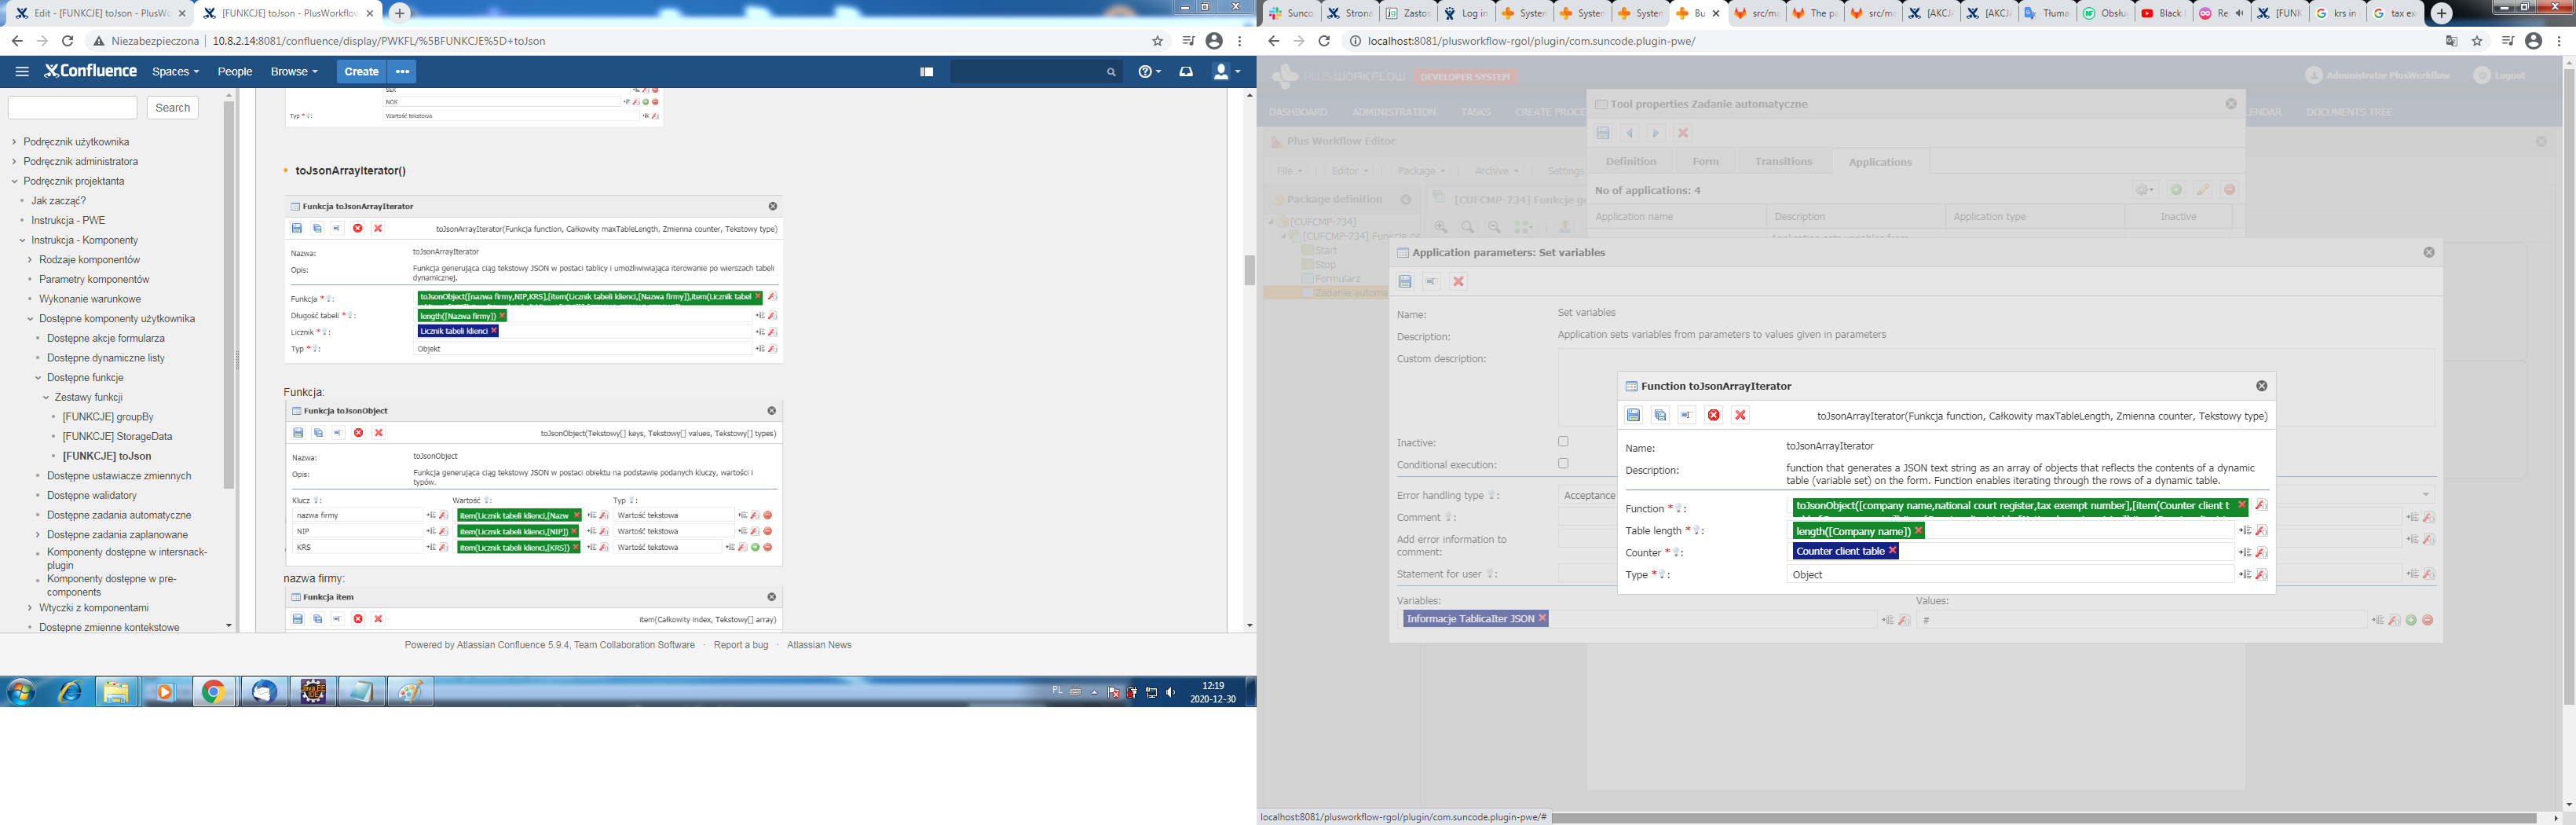Open the Confluence user profile dropdown
The image size is (2576, 825).
[1226, 72]
